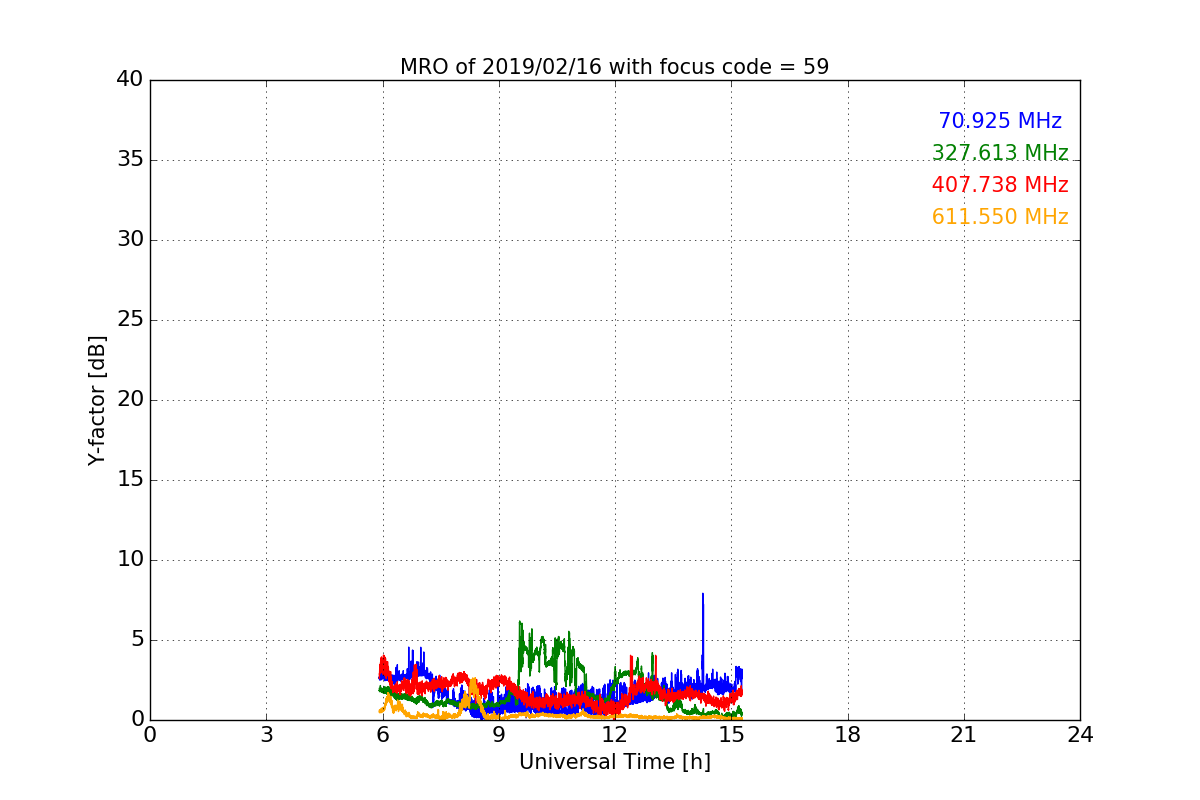
Task: Select the orange 611.550 MHz legend label
Action: pos(1000,217)
